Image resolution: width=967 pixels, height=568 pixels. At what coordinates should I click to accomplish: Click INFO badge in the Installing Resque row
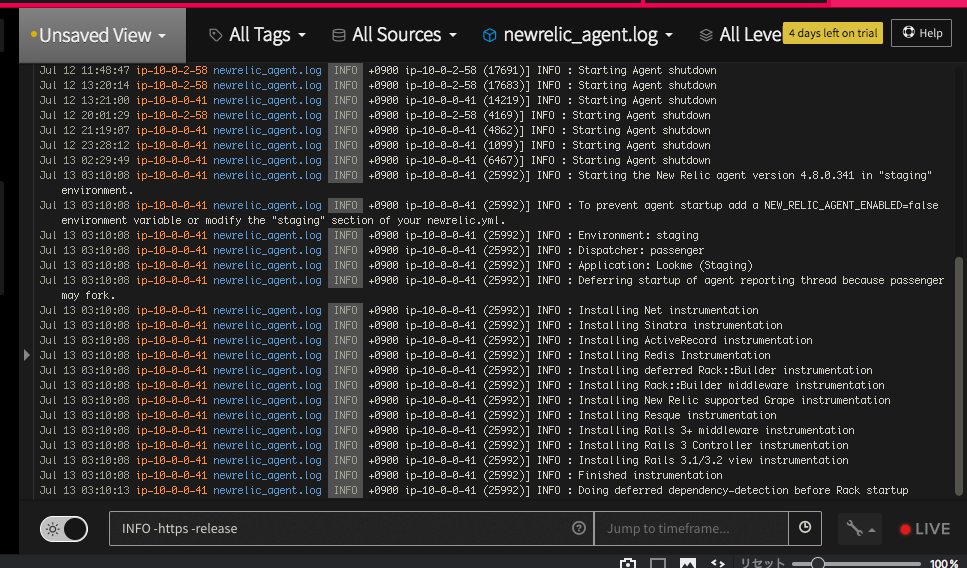coord(345,415)
